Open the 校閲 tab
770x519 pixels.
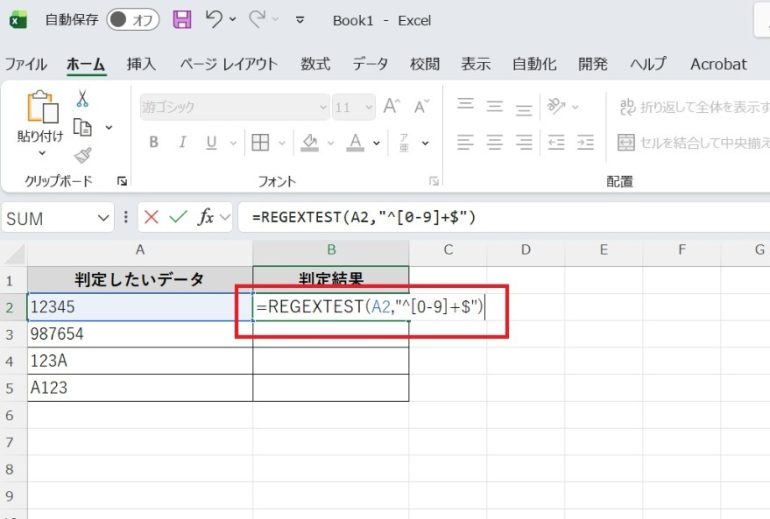[x=425, y=64]
